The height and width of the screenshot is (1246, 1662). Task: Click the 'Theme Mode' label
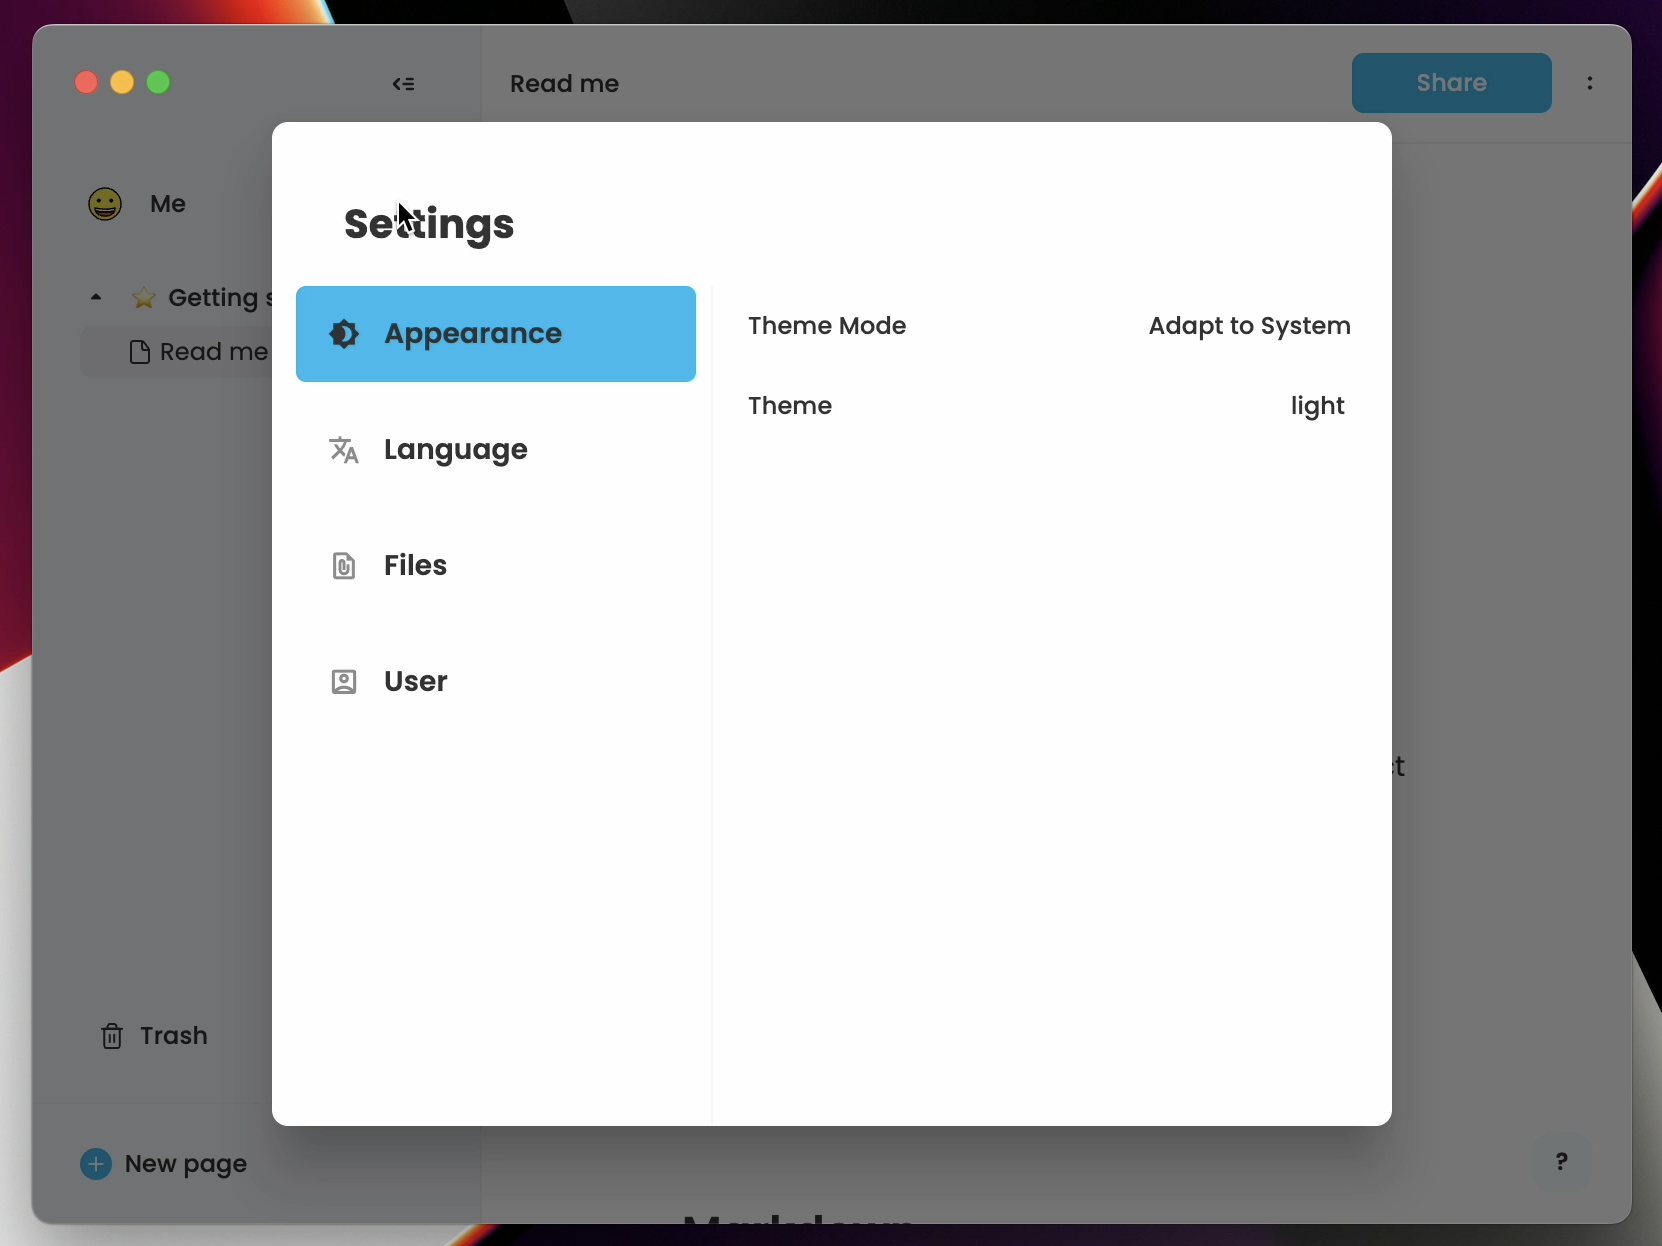click(x=827, y=326)
